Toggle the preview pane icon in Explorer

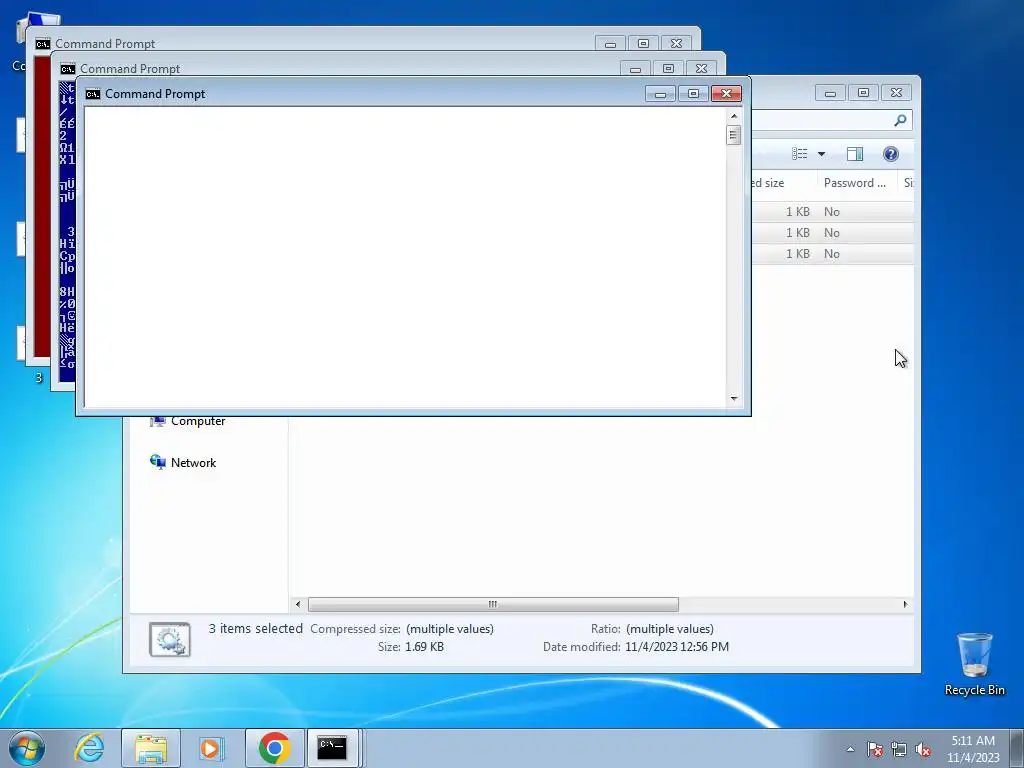tap(855, 154)
